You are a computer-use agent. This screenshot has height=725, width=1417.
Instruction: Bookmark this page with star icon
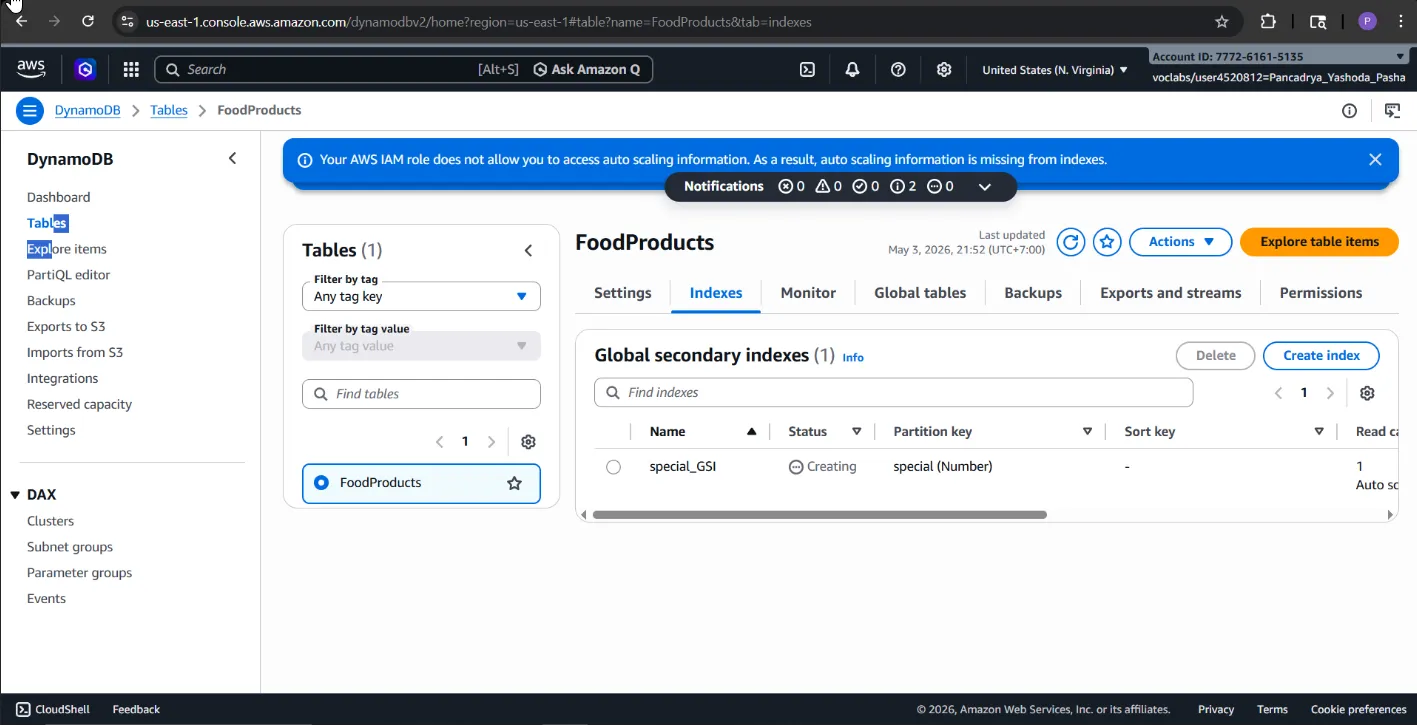pos(1221,21)
